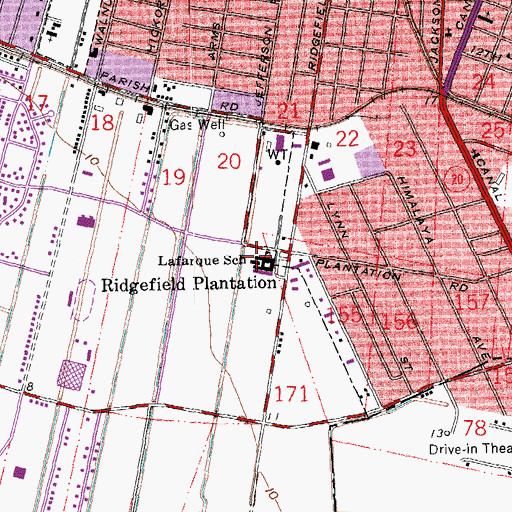The width and height of the screenshot is (512, 512).
Task: Click section number 78
Action: [x=475, y=428]
